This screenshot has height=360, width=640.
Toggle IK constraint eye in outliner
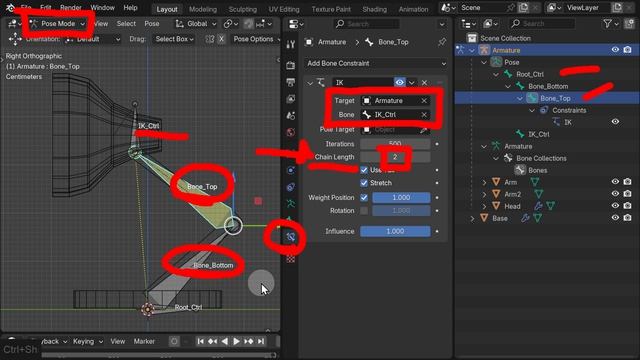615,122
